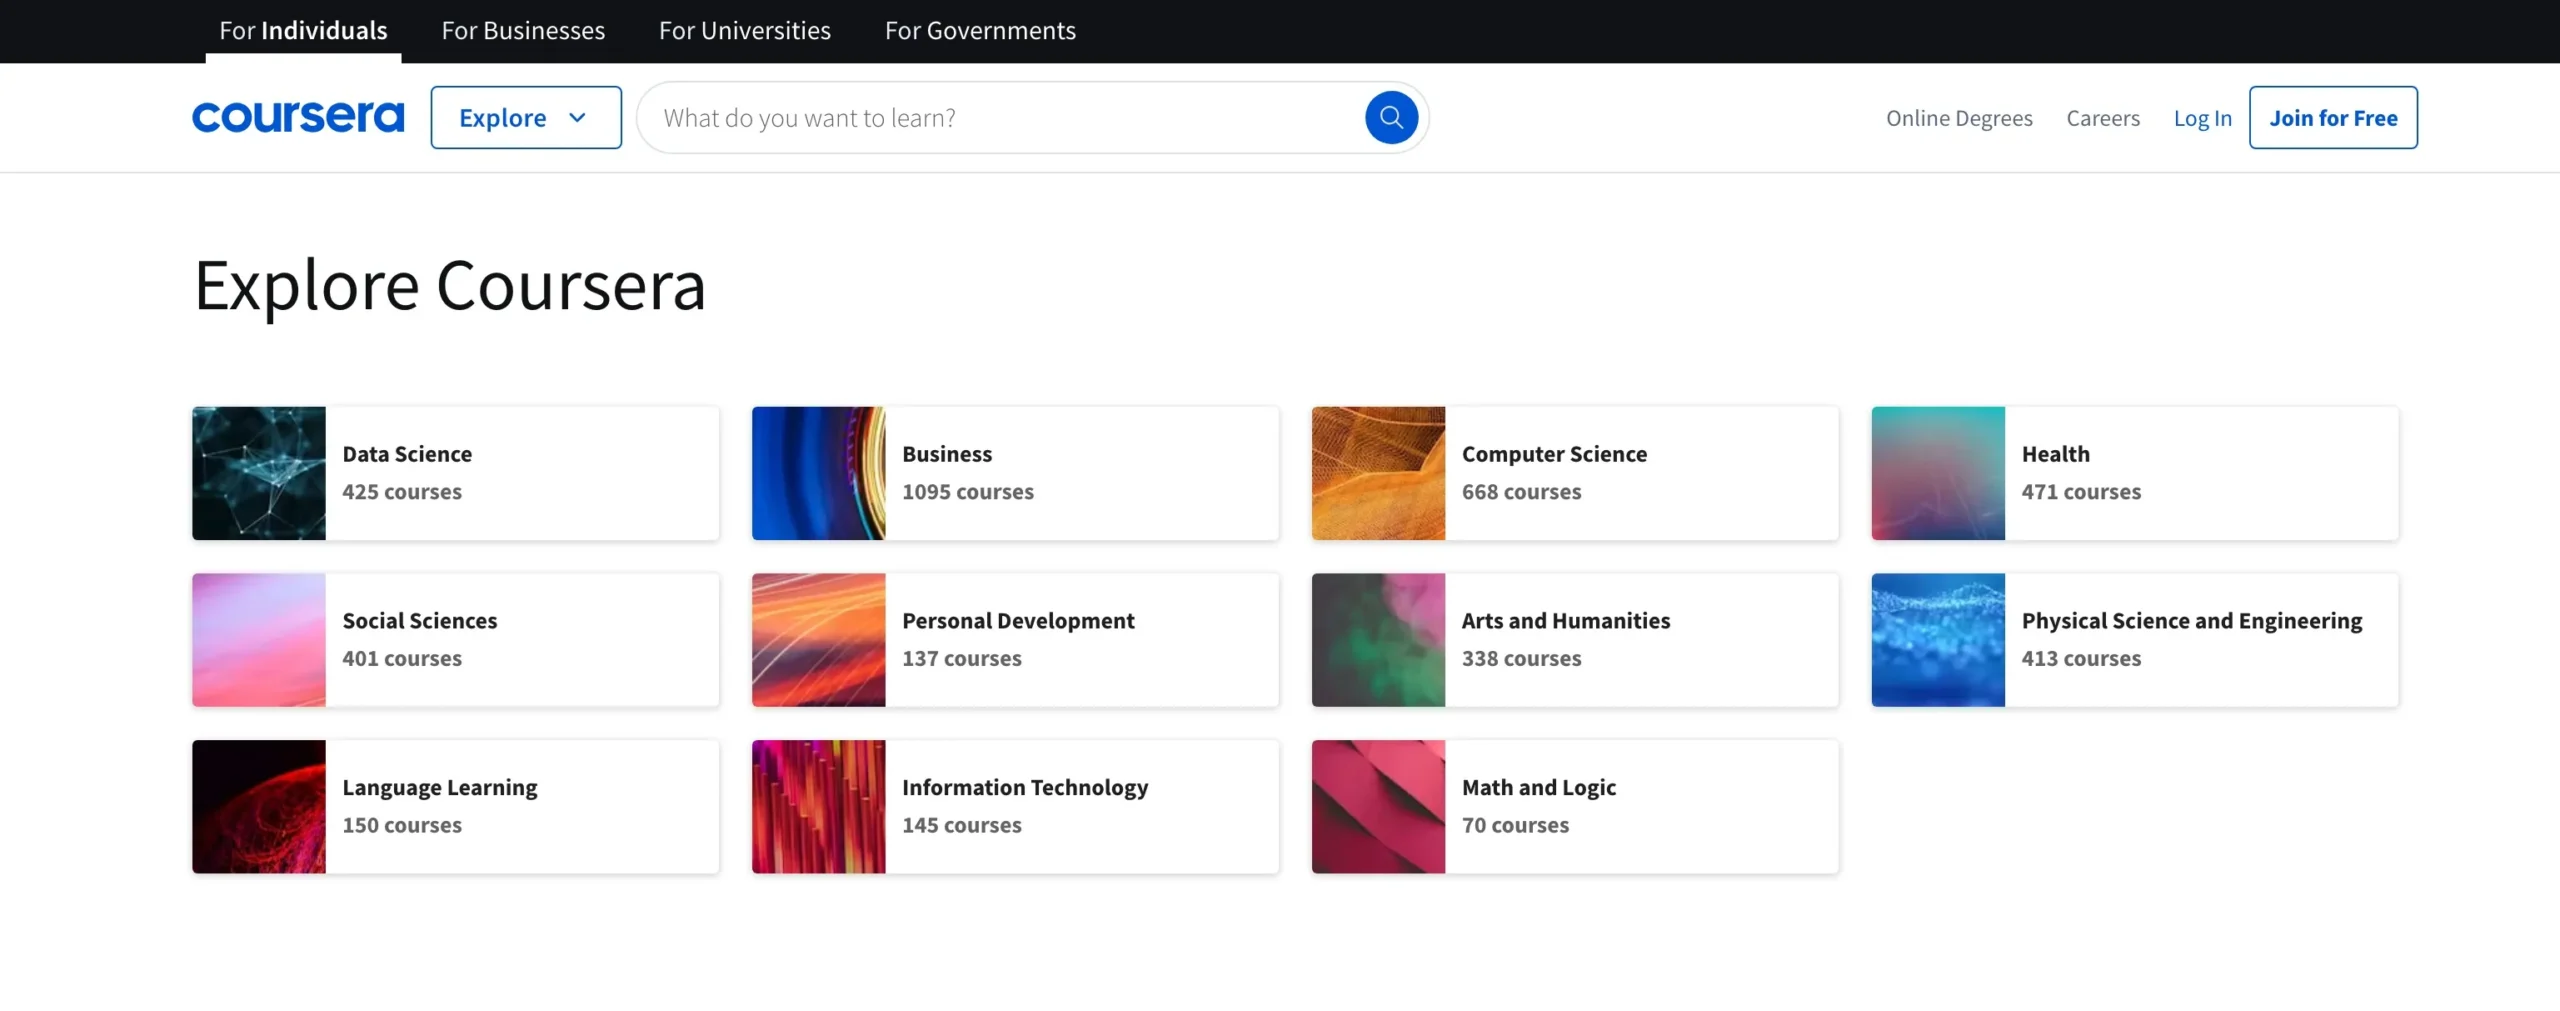
Task: Click the blue search magnifier icon
Action: click(1390, 118)
